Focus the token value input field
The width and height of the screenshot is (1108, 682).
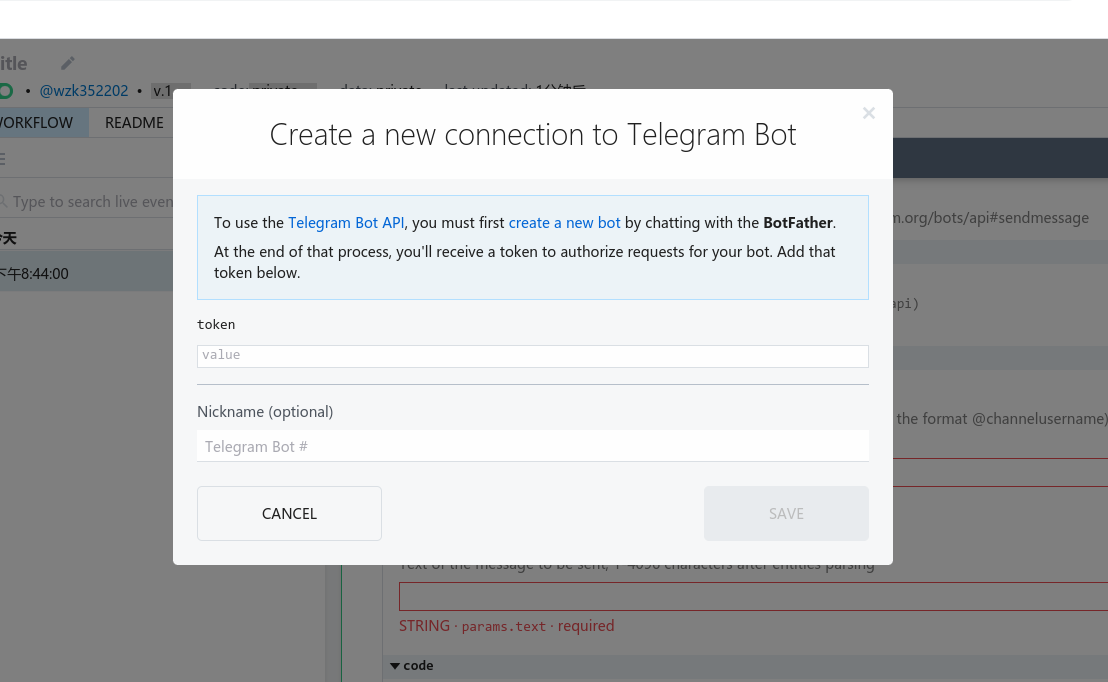tap(532, 356)
